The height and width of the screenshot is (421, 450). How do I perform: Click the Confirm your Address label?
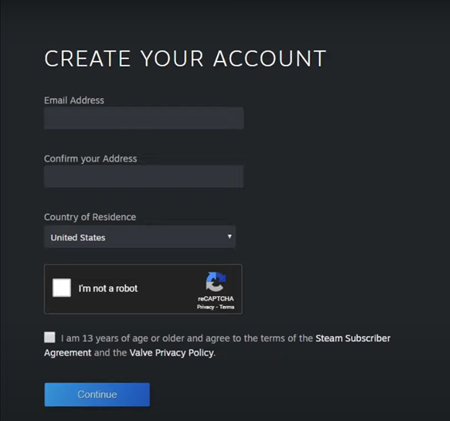(x=90, y=159)
